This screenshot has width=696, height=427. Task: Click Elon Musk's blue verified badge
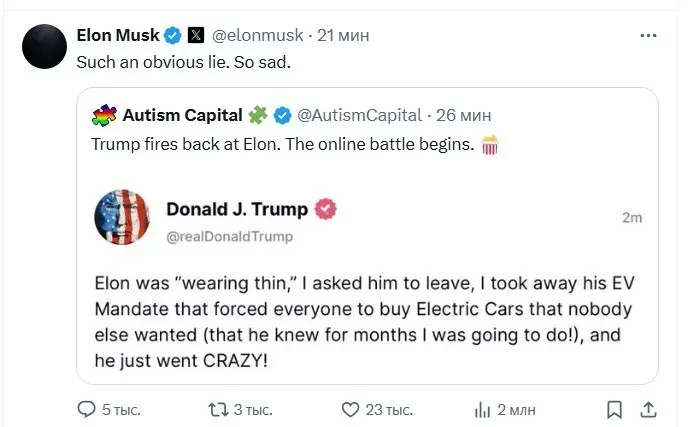pyautogui.click(x=173, y=36)
